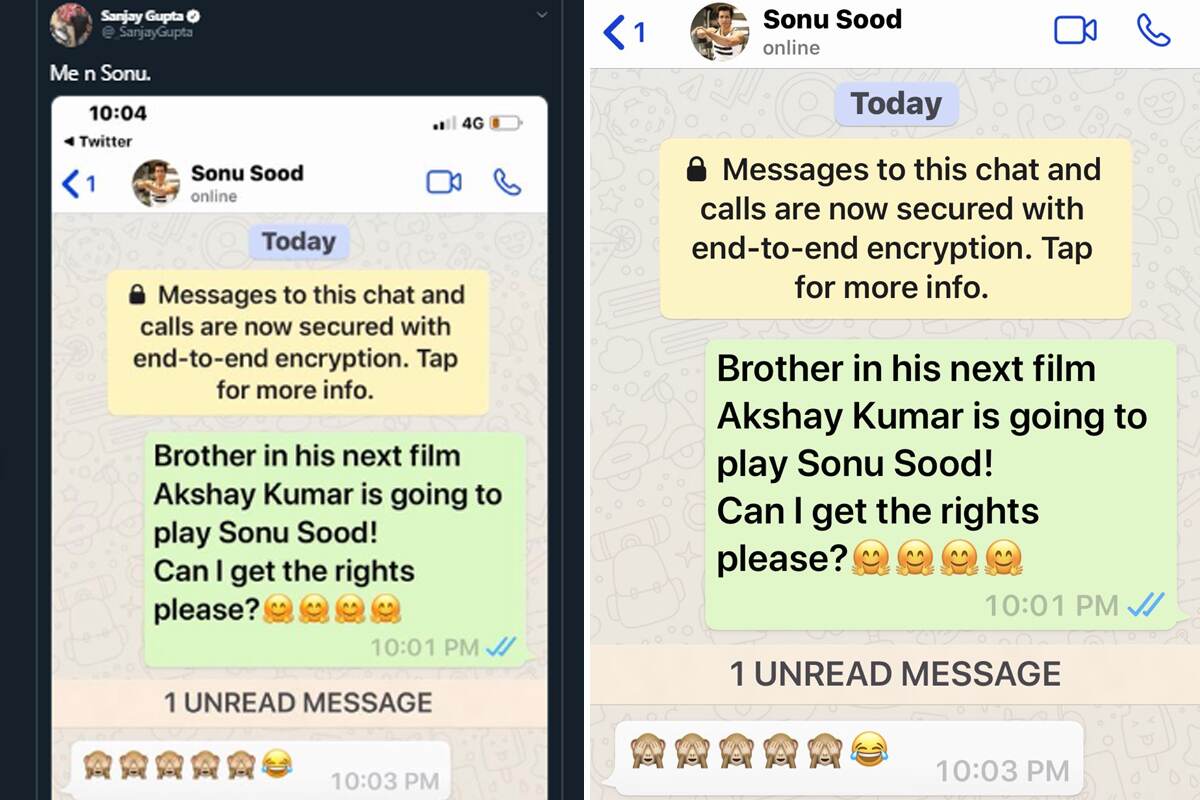Tap the Sonu Sood profile picture in the right-hand chat
Viewport: 1200px width, 800px height.
720,32
